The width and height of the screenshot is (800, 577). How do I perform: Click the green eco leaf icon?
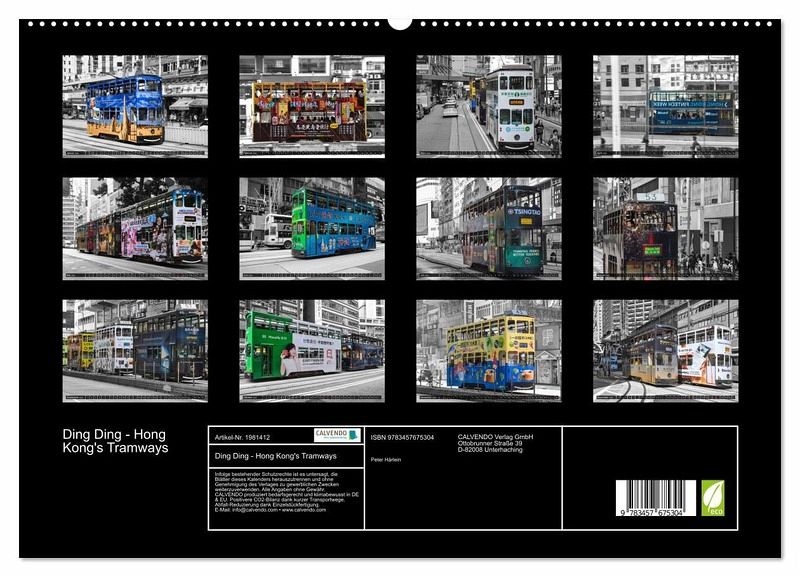pos(713,498)
